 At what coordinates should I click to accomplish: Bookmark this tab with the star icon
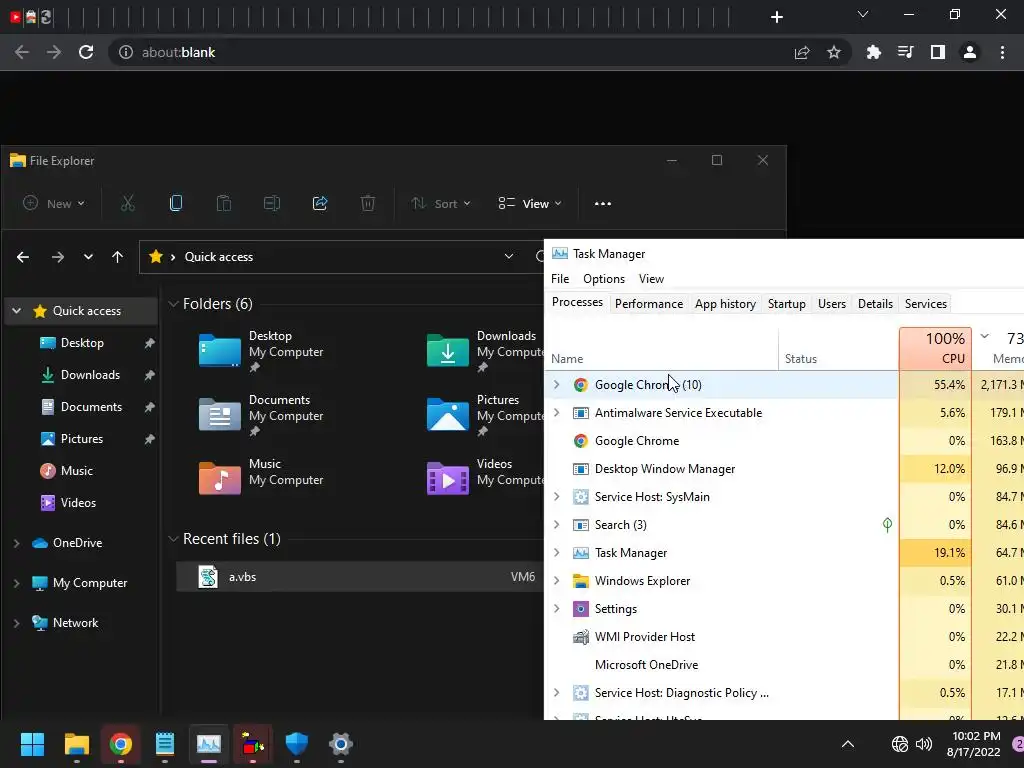pyautogui.click(x=834, y=52)
